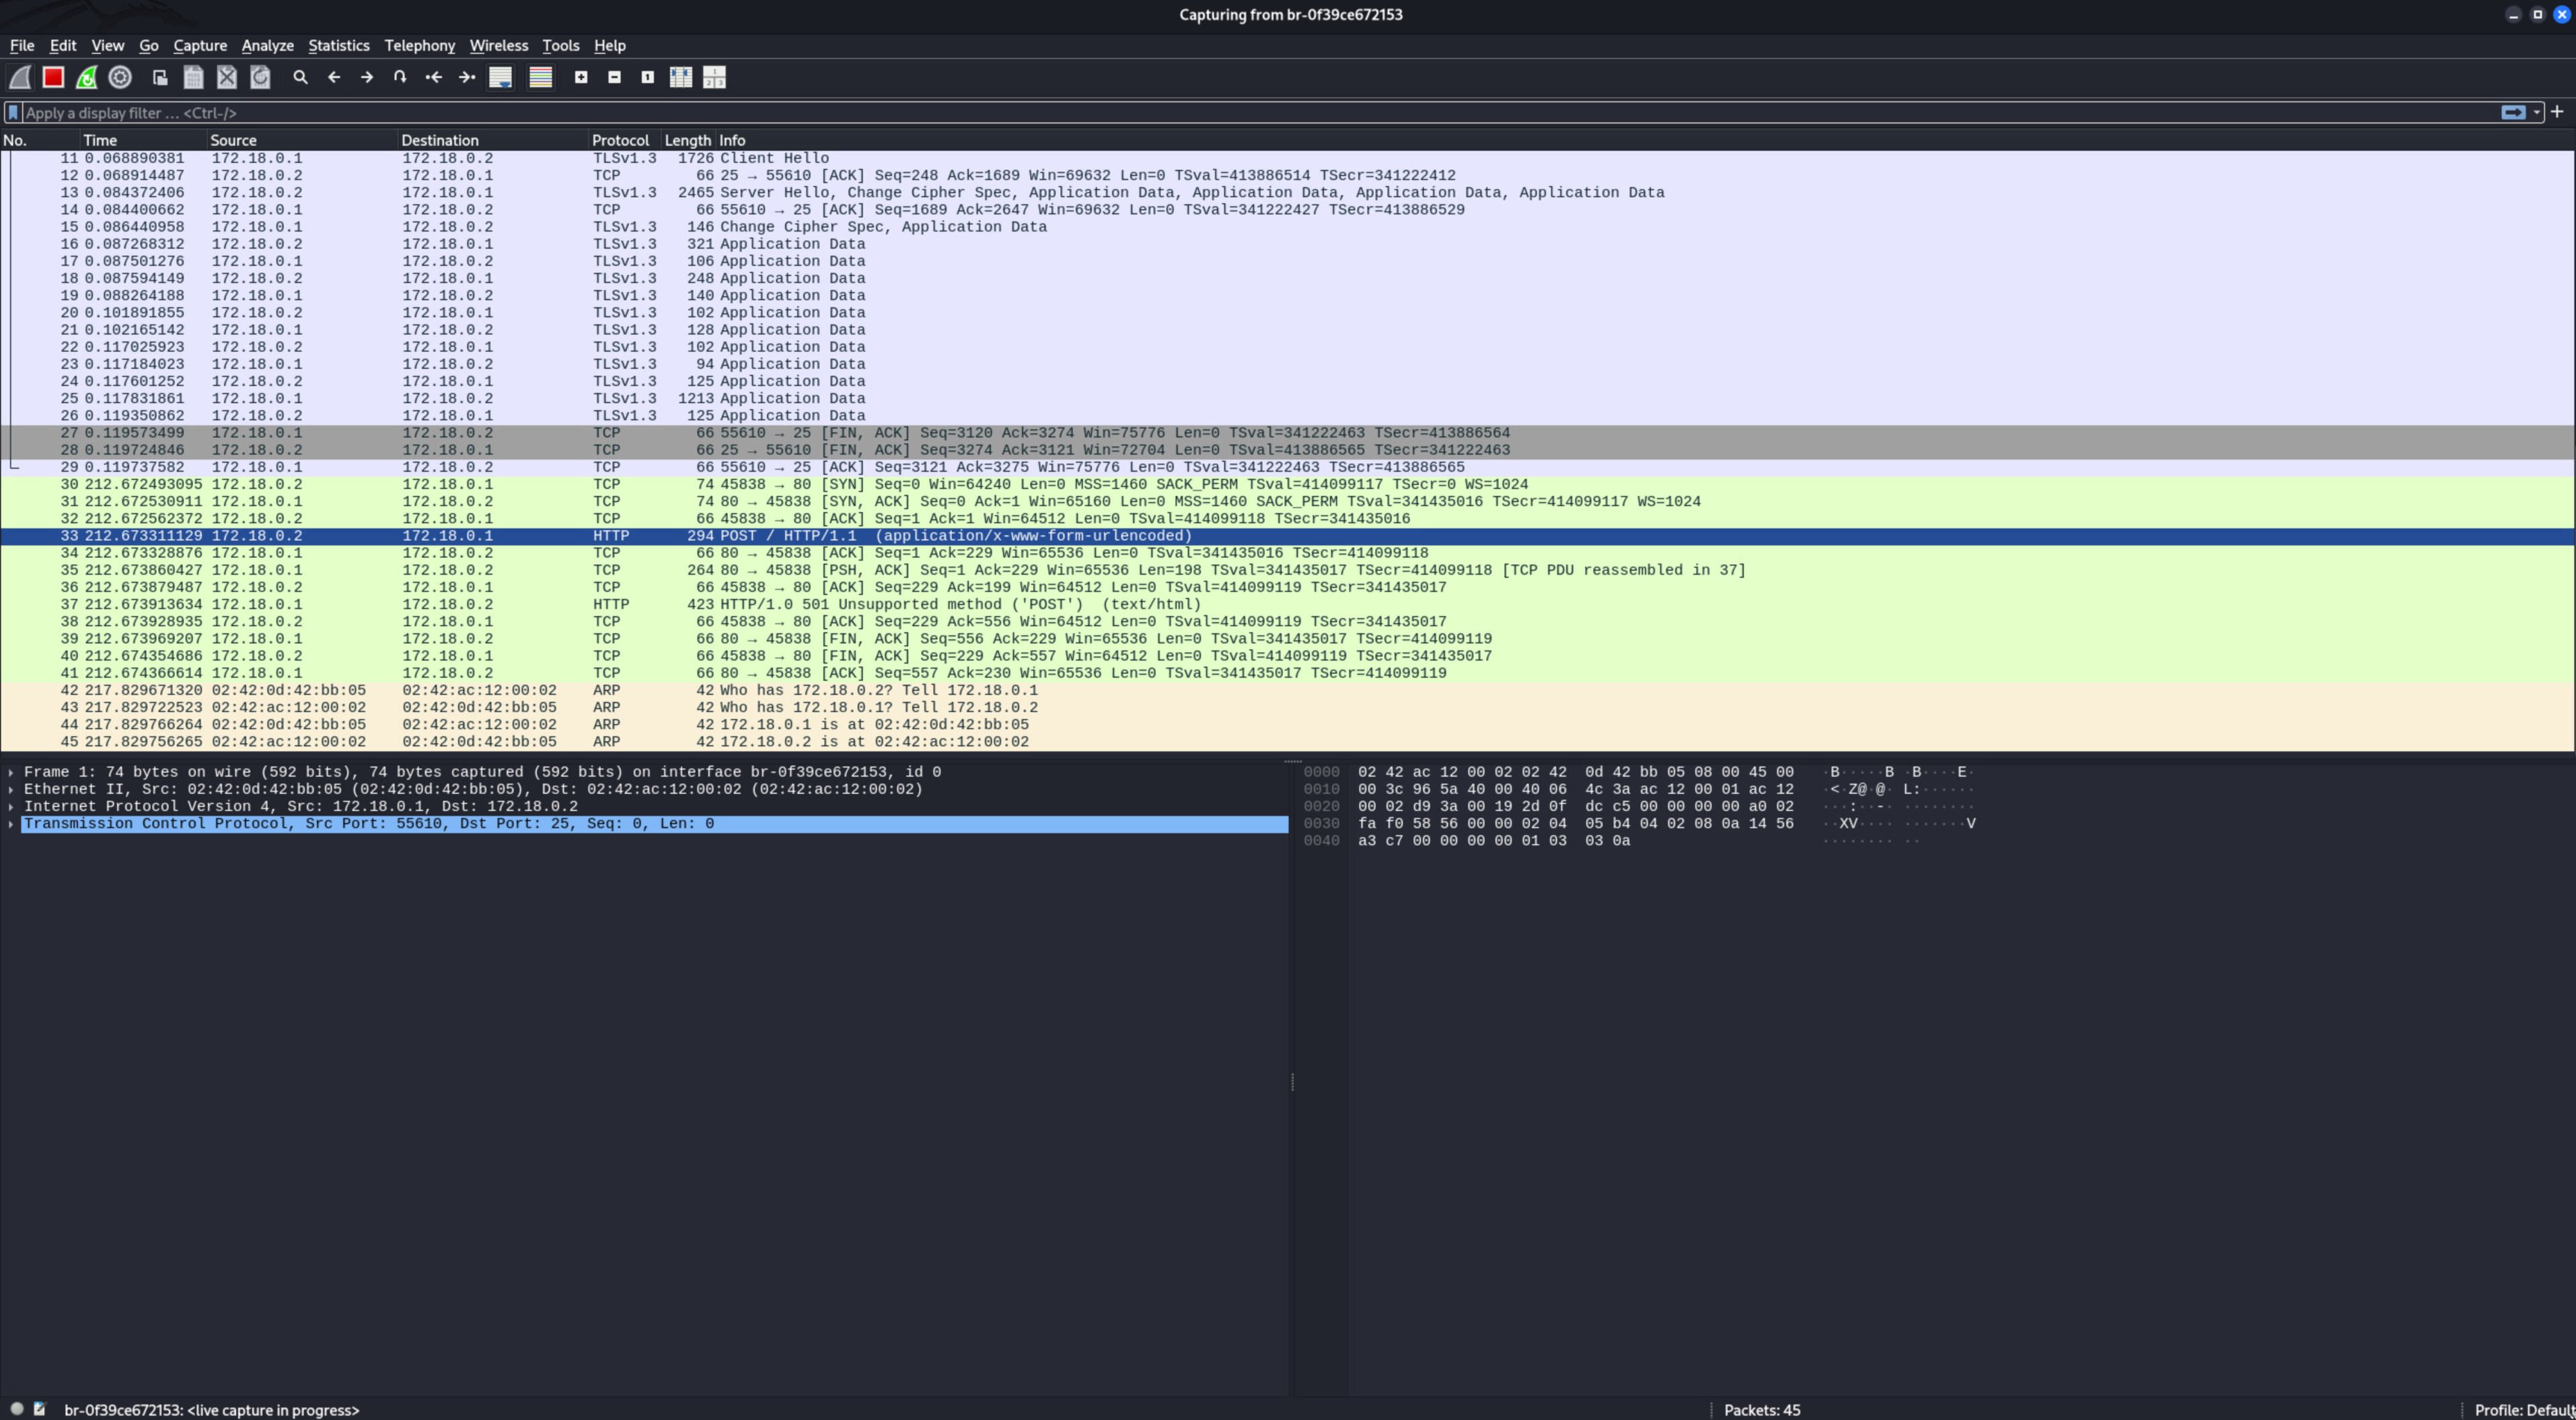The image size is (2576, 1420).
Task: Go back in packet history arrow
Action: pyautogui.click(x=334, y=77)
